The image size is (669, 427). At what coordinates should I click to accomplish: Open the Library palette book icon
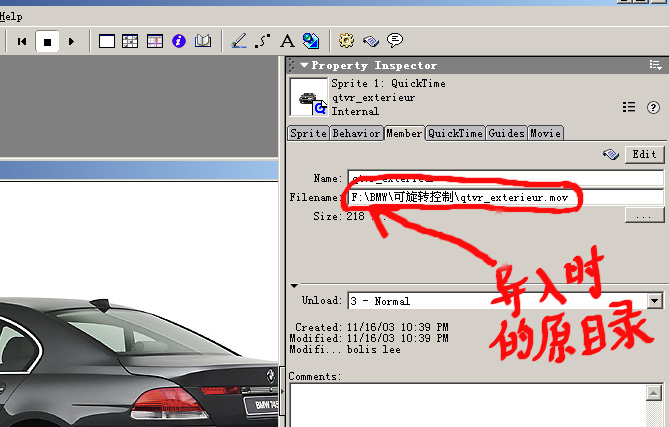coord(203,41)
